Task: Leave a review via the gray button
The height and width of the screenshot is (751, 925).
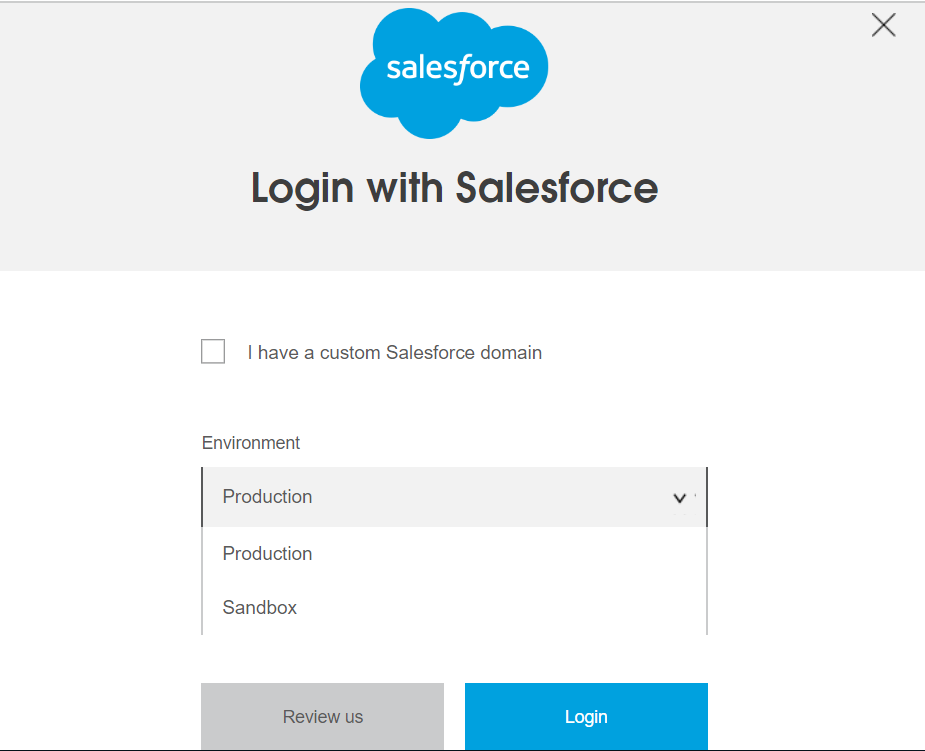Action: click(322, 716)
